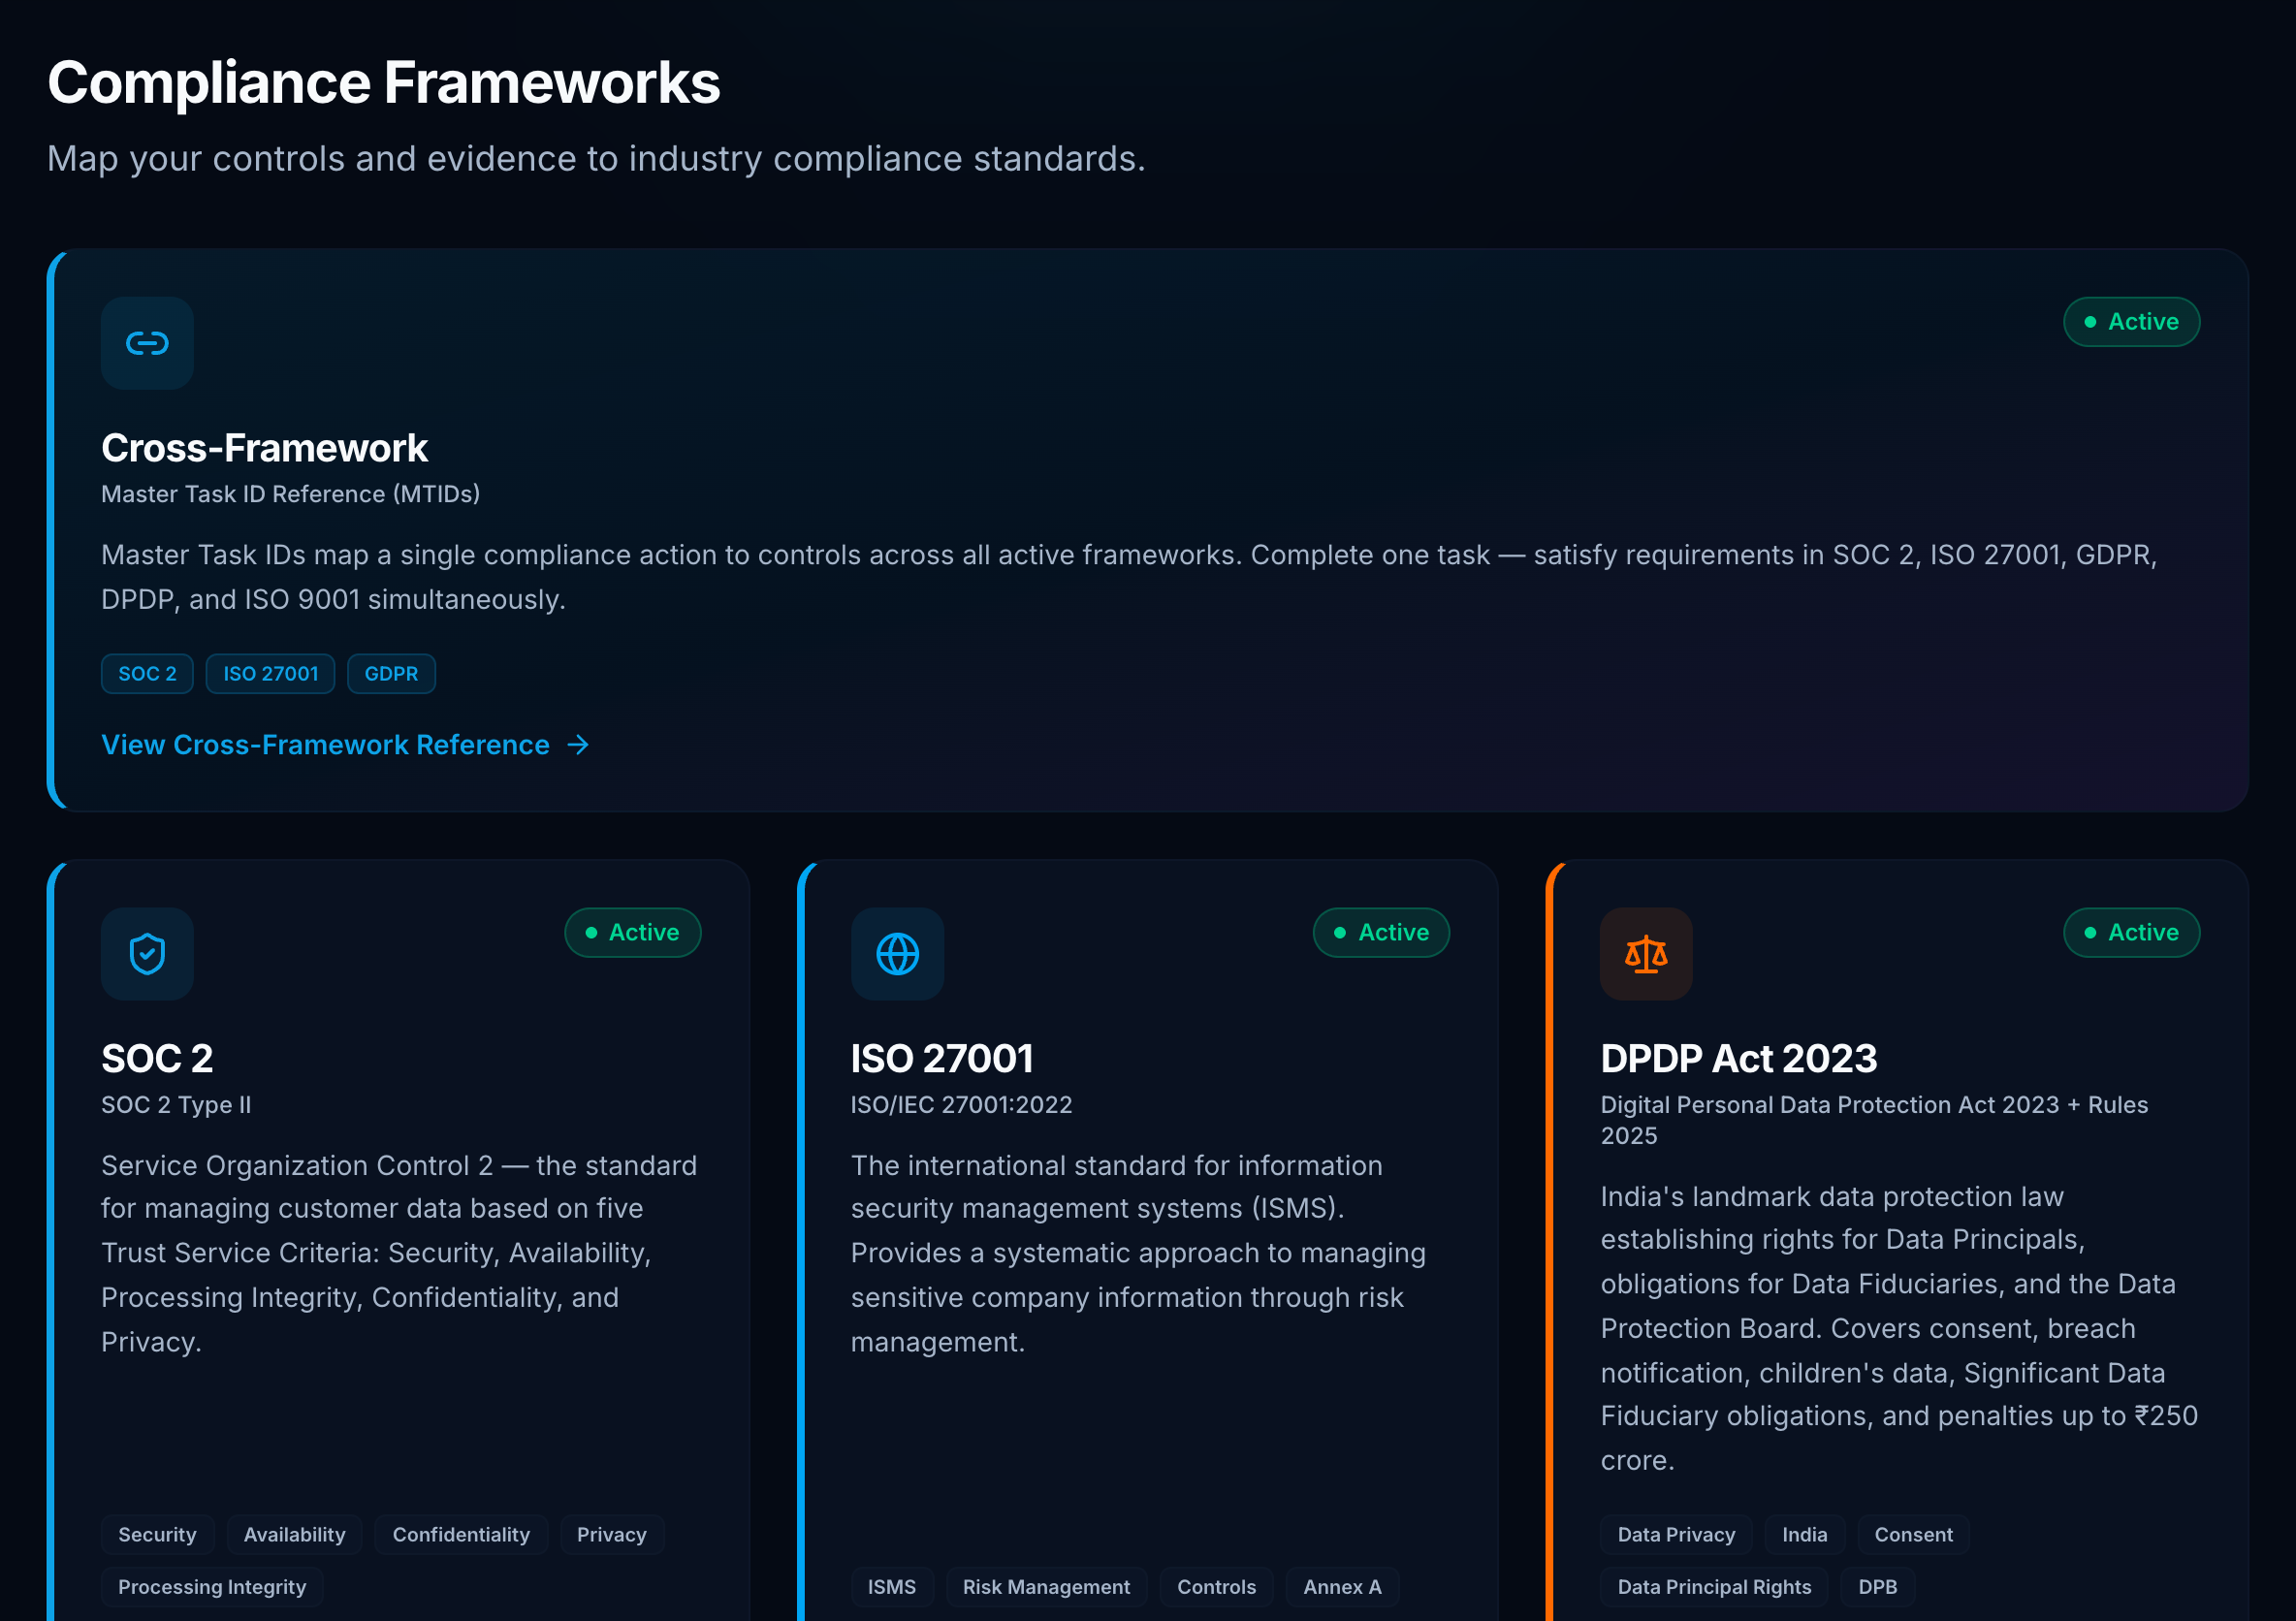Screen dimensions: 2296x1621
Task: Click the 'ISO/IEC 27001:2022' subtitle
Action: [961, 1104]
